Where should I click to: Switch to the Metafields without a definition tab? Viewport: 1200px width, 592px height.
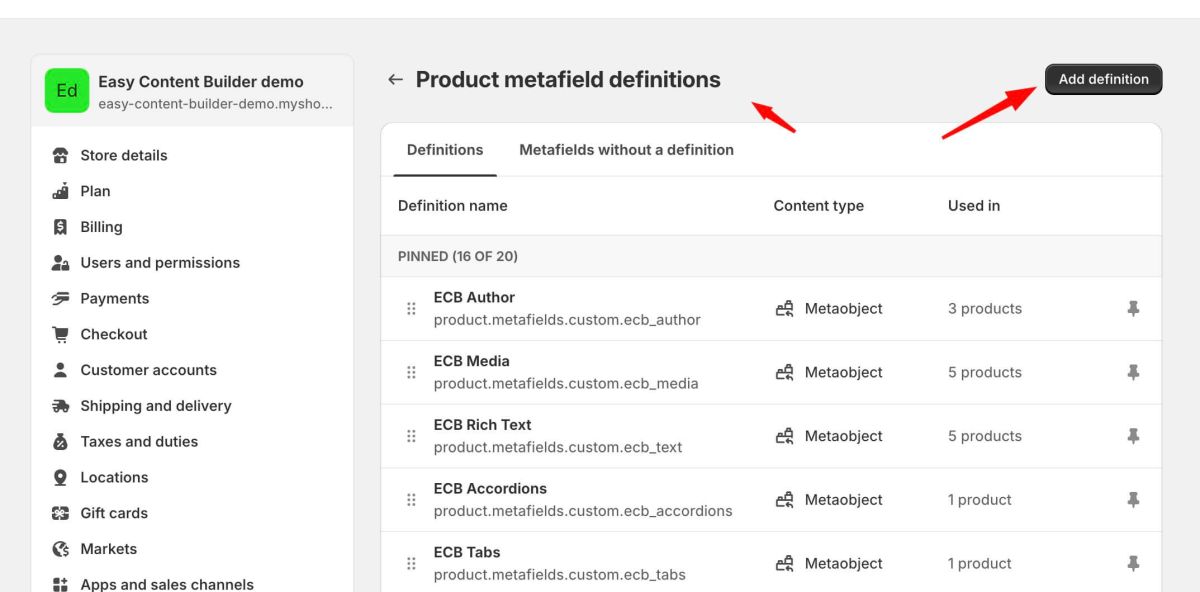tap(626, 149)
